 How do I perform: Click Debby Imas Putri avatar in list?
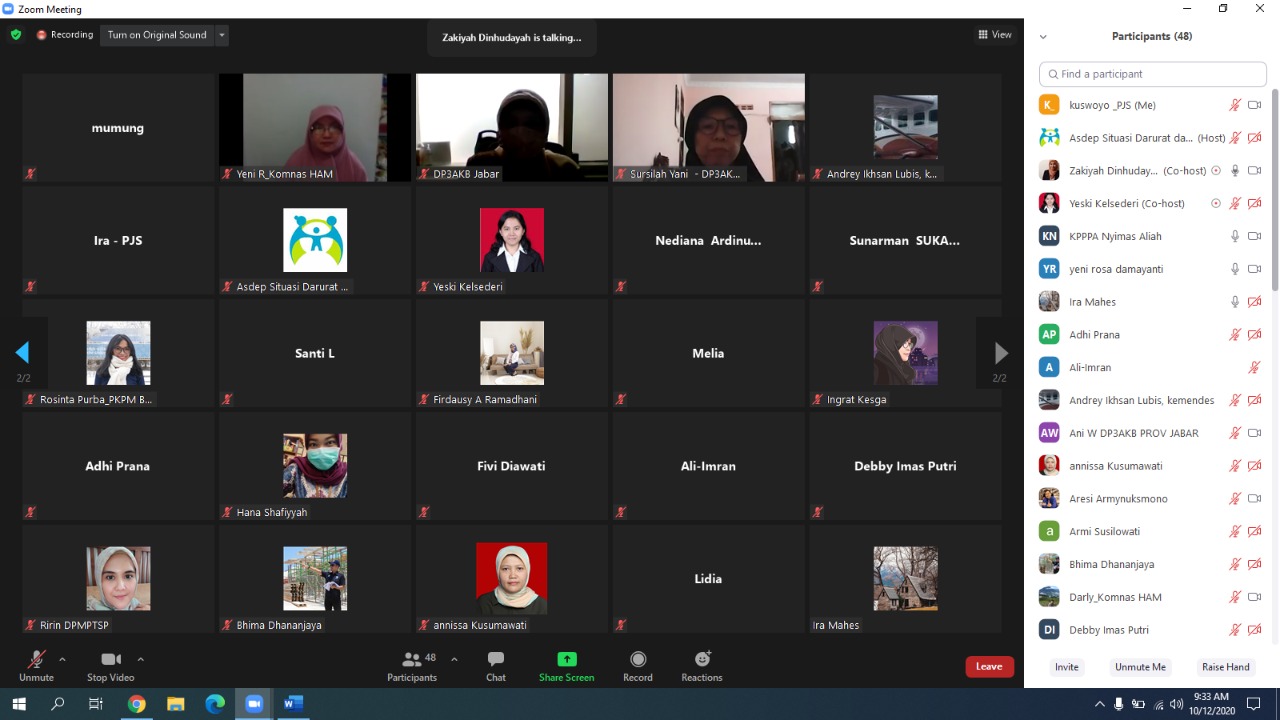pyautogui.click(x=1049, y=630)
